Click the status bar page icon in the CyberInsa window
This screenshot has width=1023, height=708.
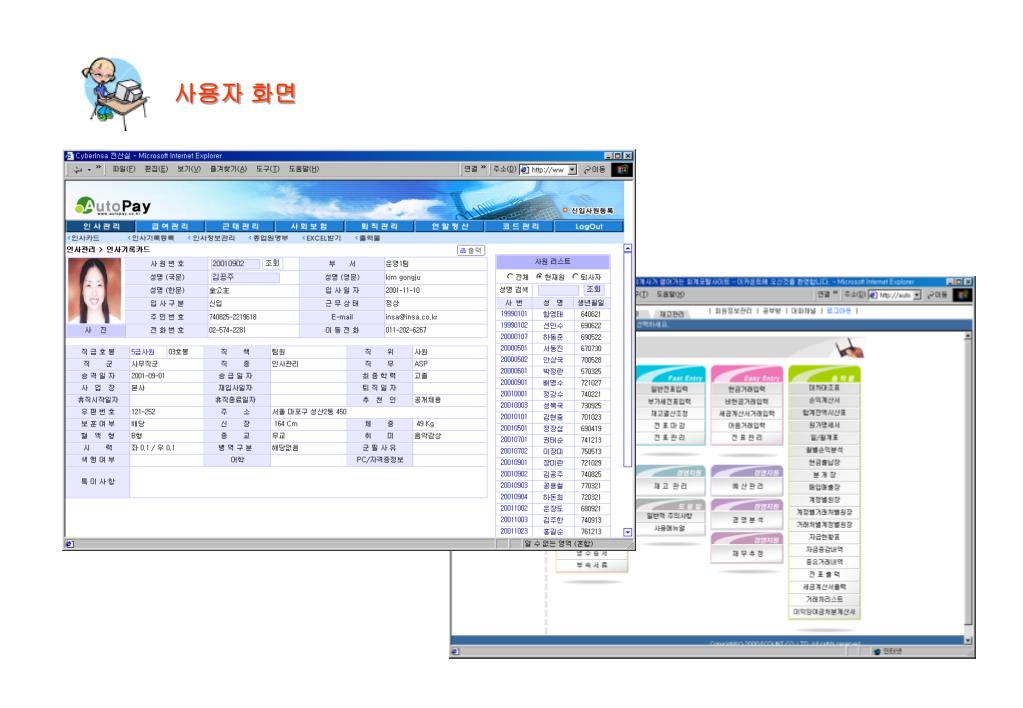70,544
